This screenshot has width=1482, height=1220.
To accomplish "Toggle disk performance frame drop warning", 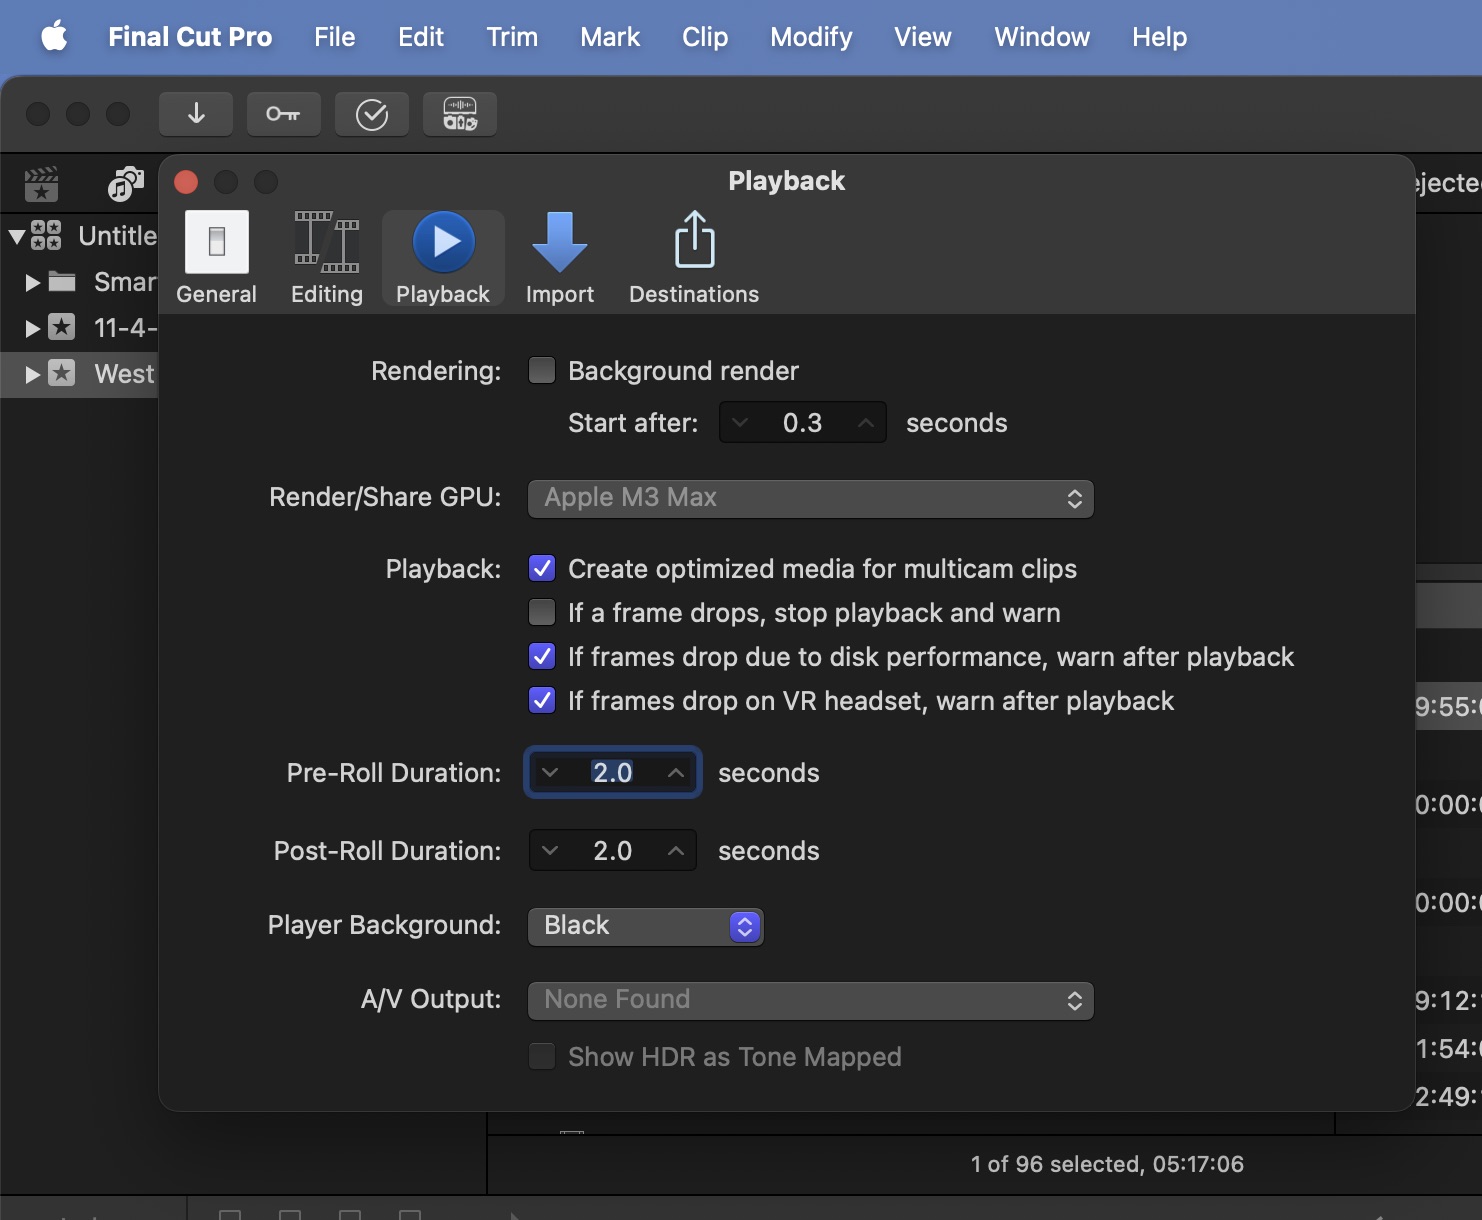I will [542, 657].
